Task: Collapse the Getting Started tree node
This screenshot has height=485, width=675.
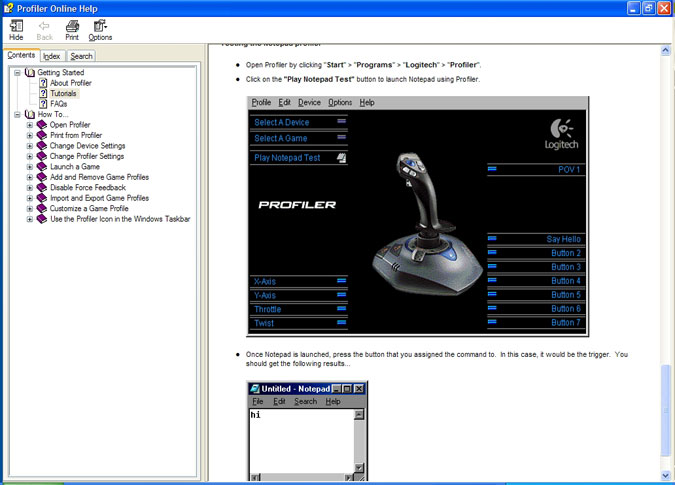Action: coord(17,73)
